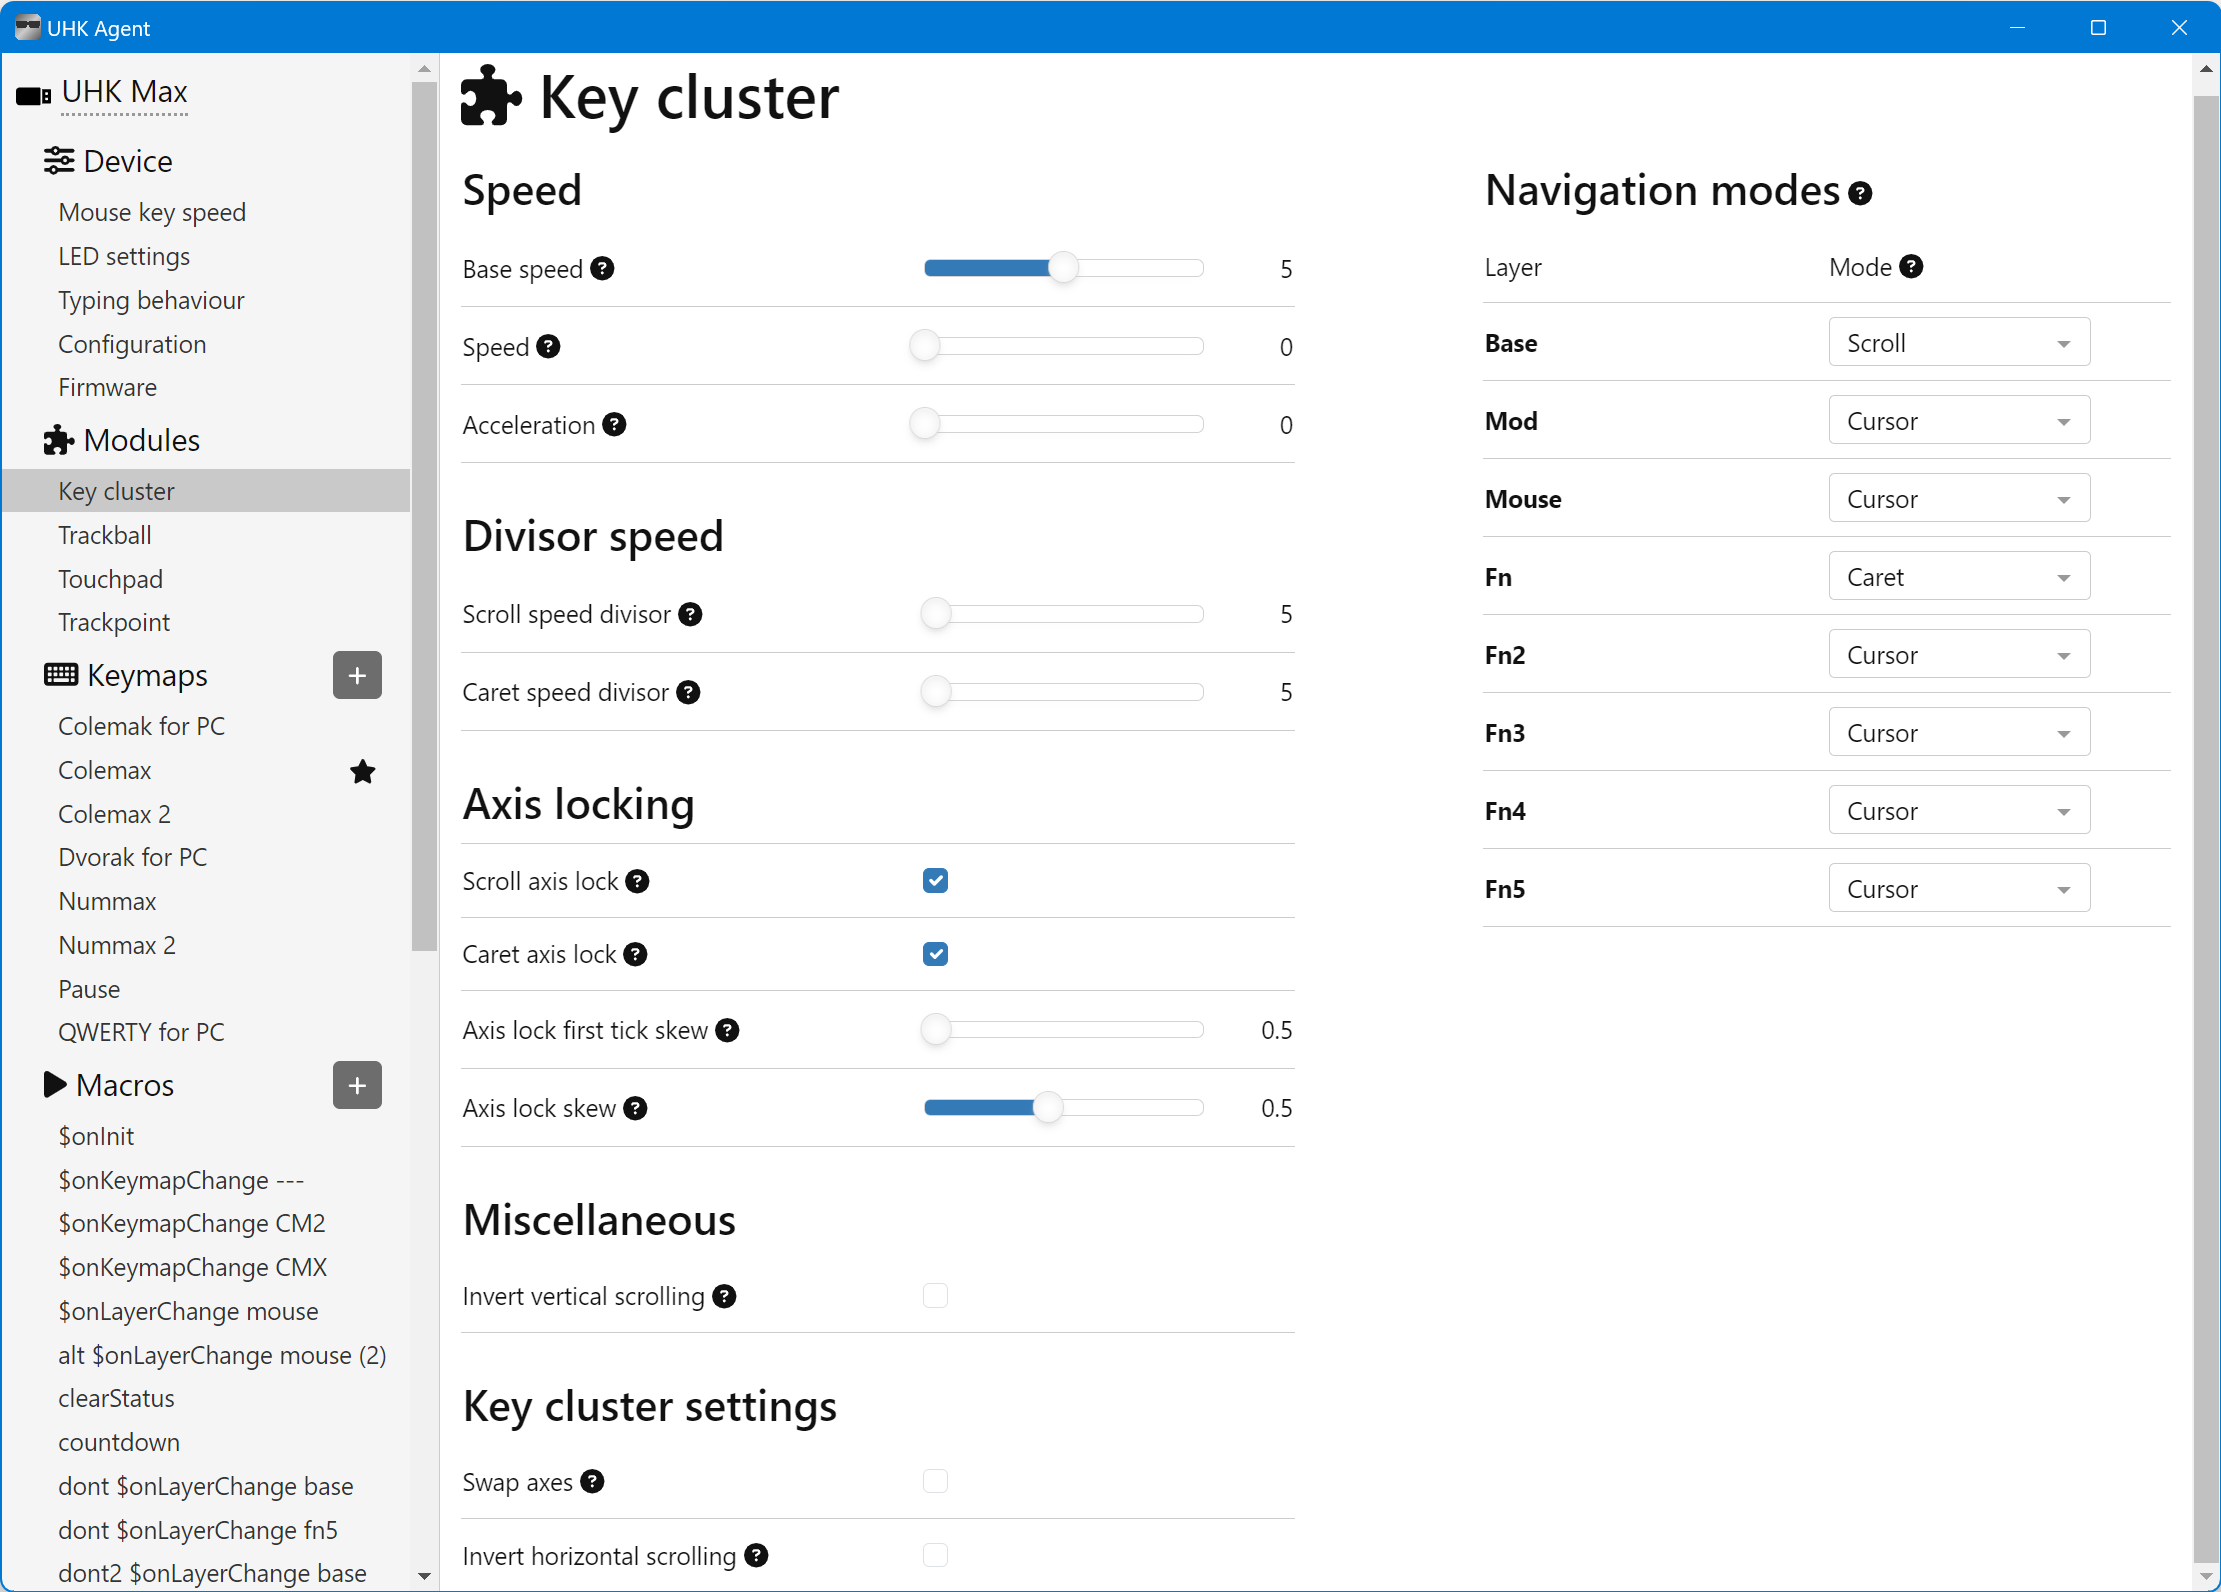Viewport: 2221px width, 1592px height.
Task: Click the help icon next to Base speed
Action: pyautogui.click(x=602, y=269)
